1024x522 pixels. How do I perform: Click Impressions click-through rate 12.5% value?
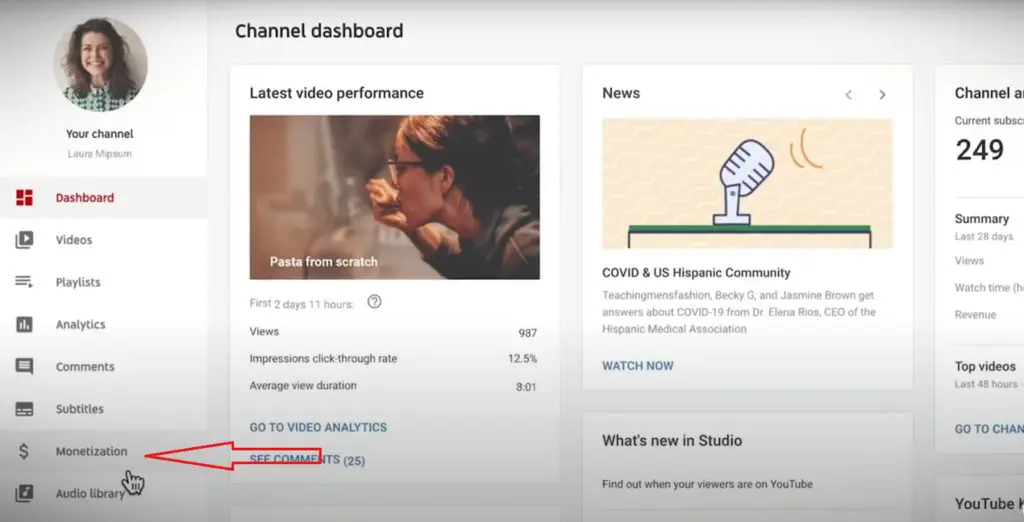(x=522, y=359)
